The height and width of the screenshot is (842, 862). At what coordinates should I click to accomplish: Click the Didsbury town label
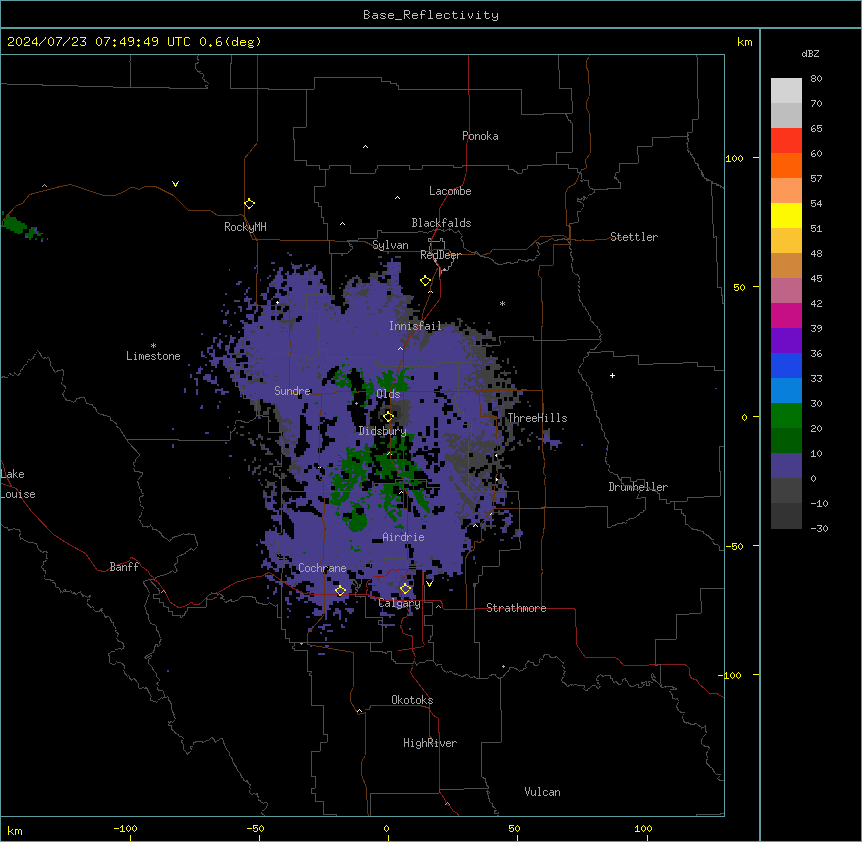[382, 431]
